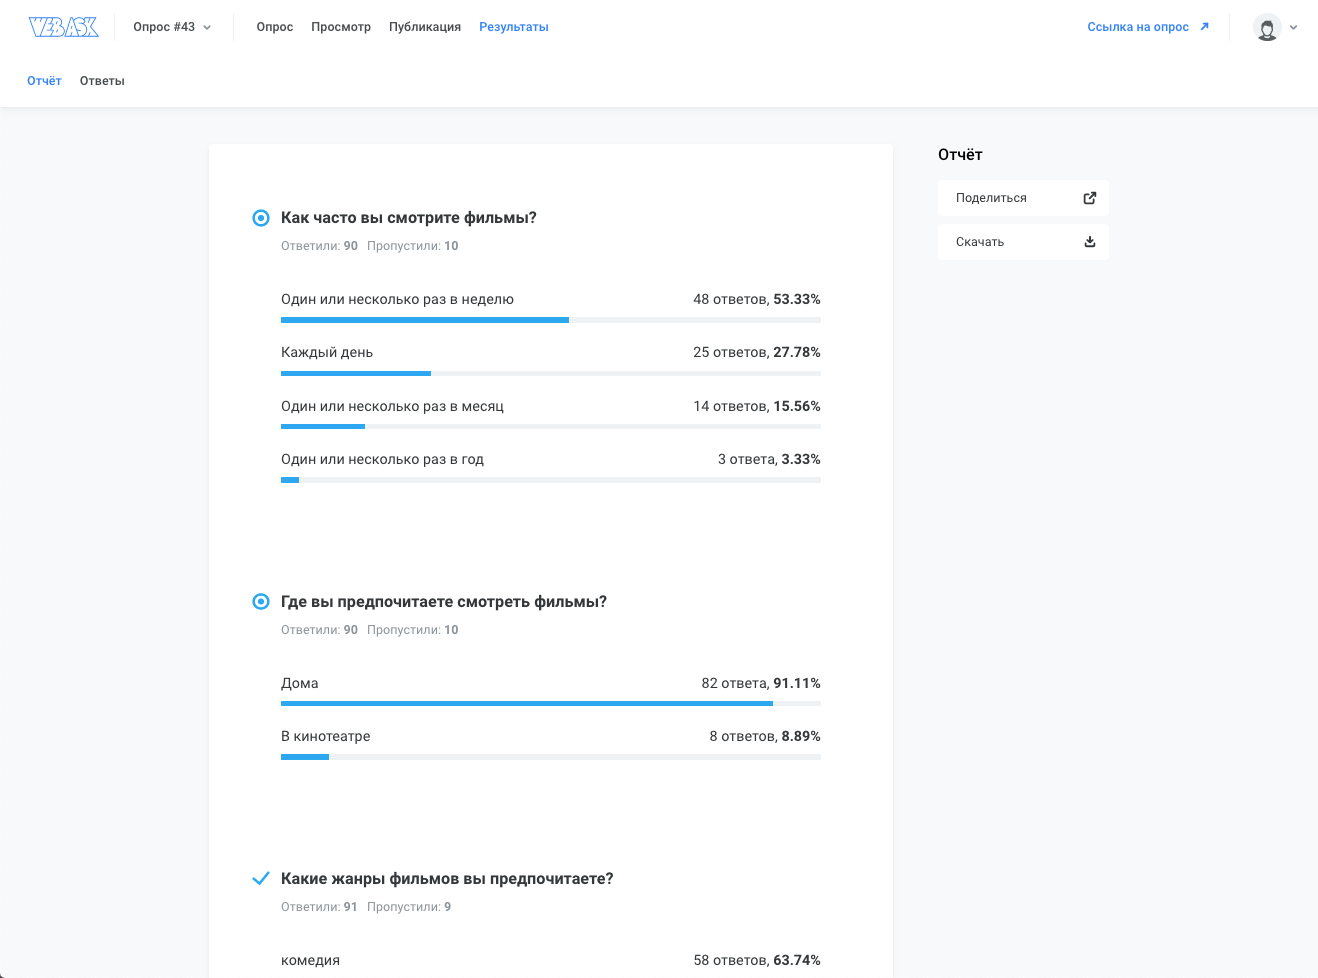1318x978 pixels.
Task: Click the external arrow icon beside Ссылка на опрос
Action: click(1204, 27)
